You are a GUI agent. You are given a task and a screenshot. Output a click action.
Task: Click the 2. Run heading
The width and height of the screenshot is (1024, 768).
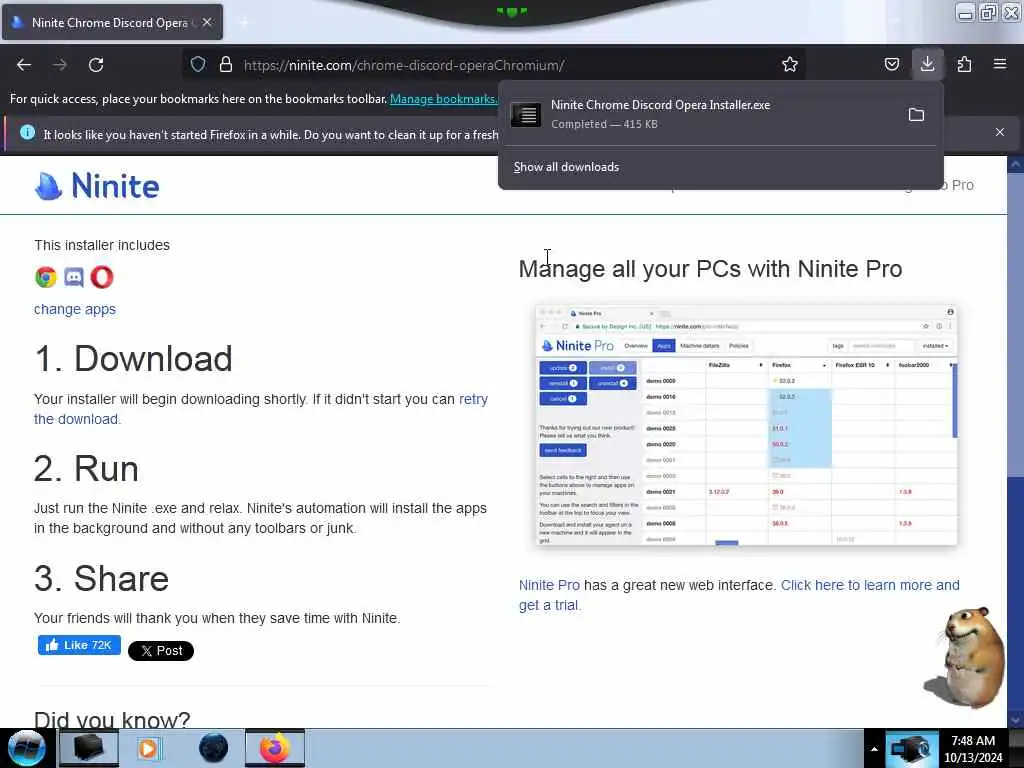[x=86, y=469]
